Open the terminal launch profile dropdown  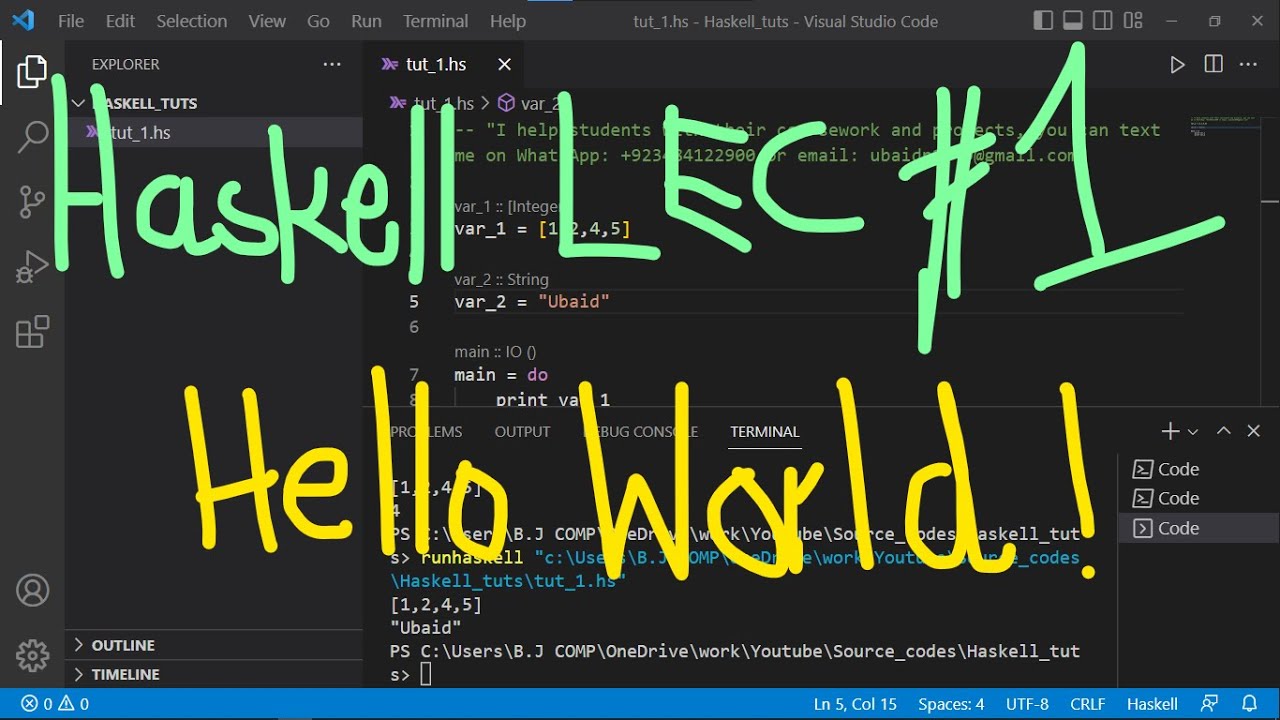pyautogui.click(x=1192, y=431)
